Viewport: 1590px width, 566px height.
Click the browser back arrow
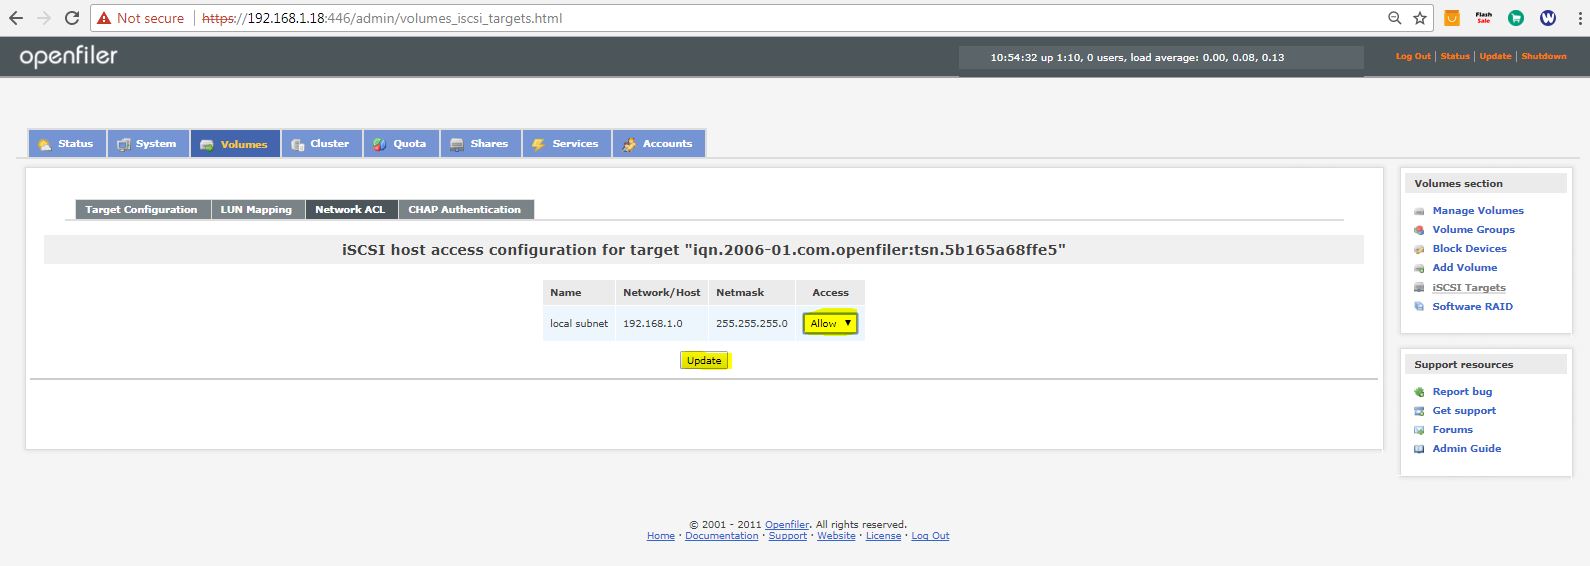pyautogui.click(x=16, y=18)
